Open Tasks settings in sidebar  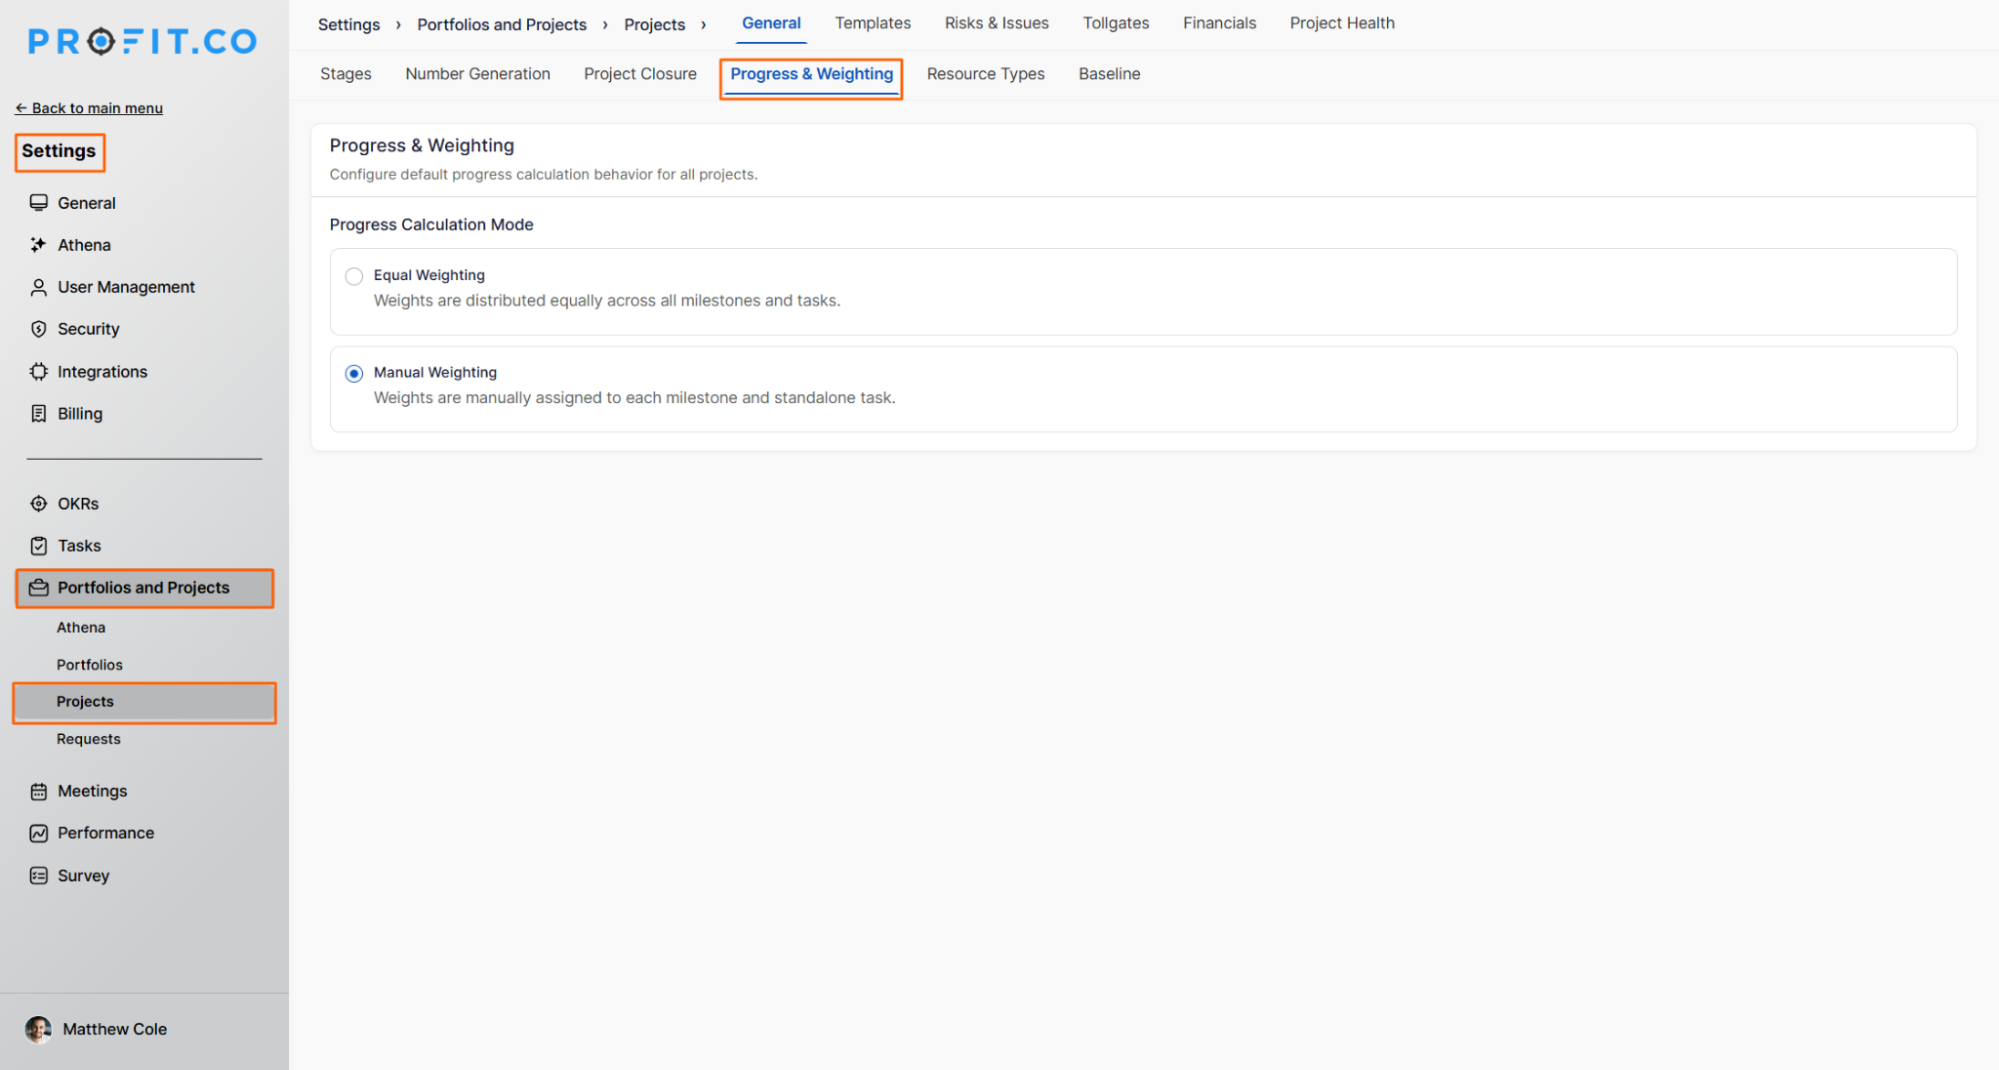click(x=79, y=546)
